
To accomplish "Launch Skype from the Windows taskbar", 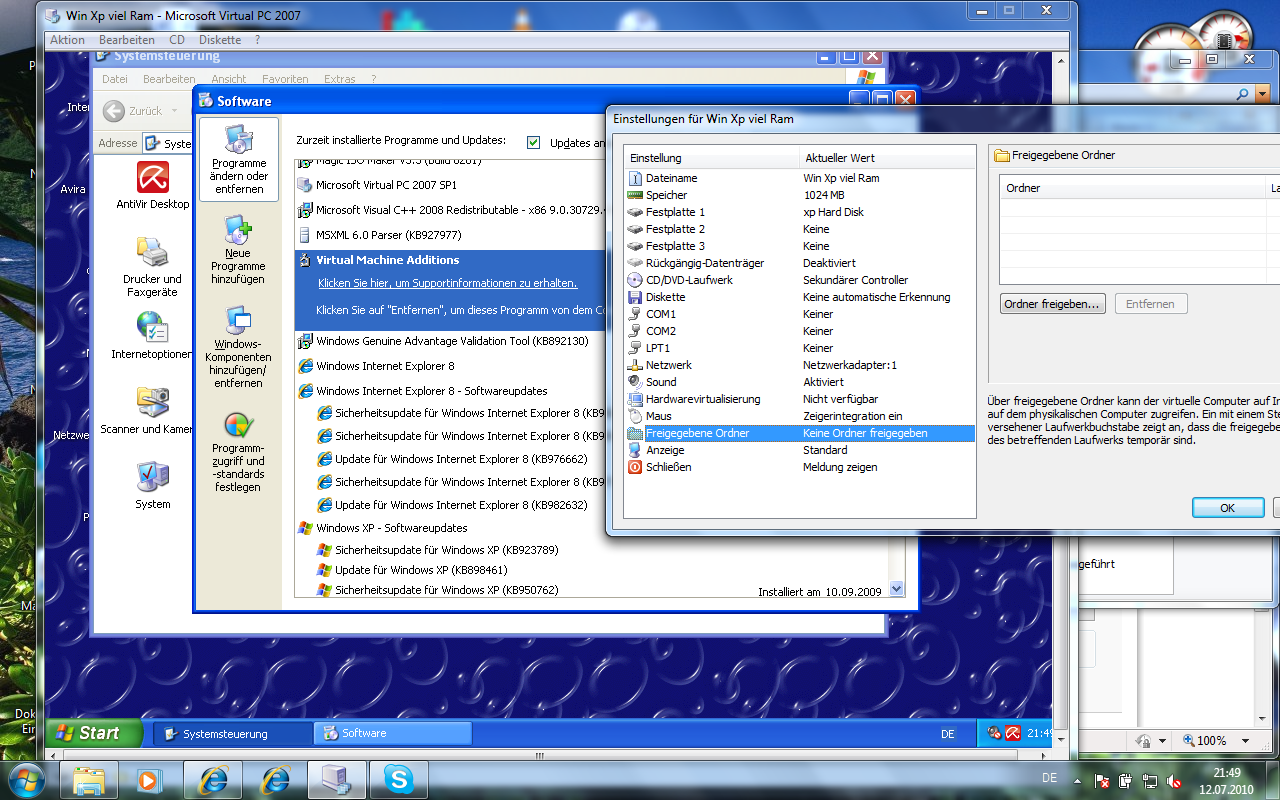I will [398, 779].
